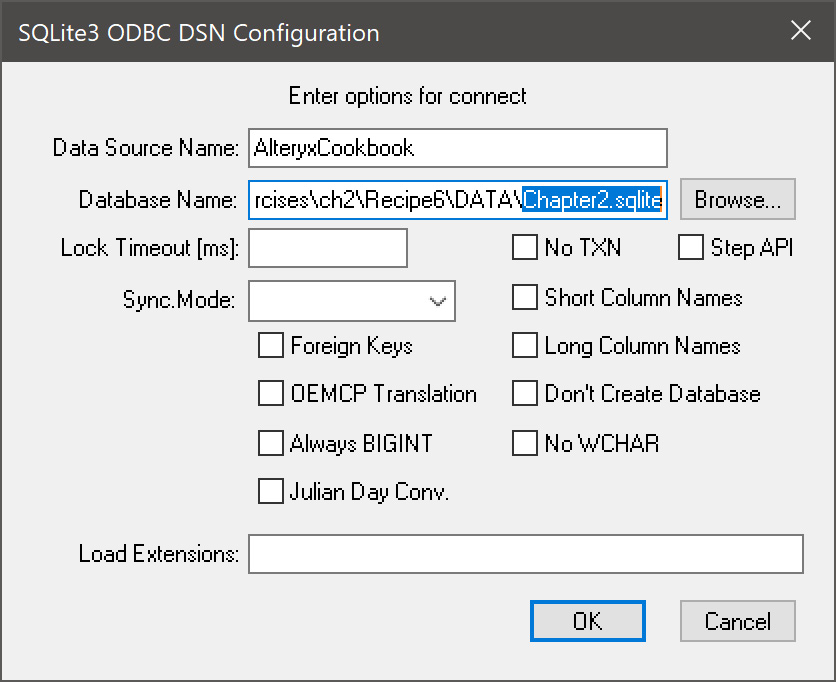This screenshot has width=836, height=682.
Task: Open the Browse file dialog
Action: tap(737, 199)
